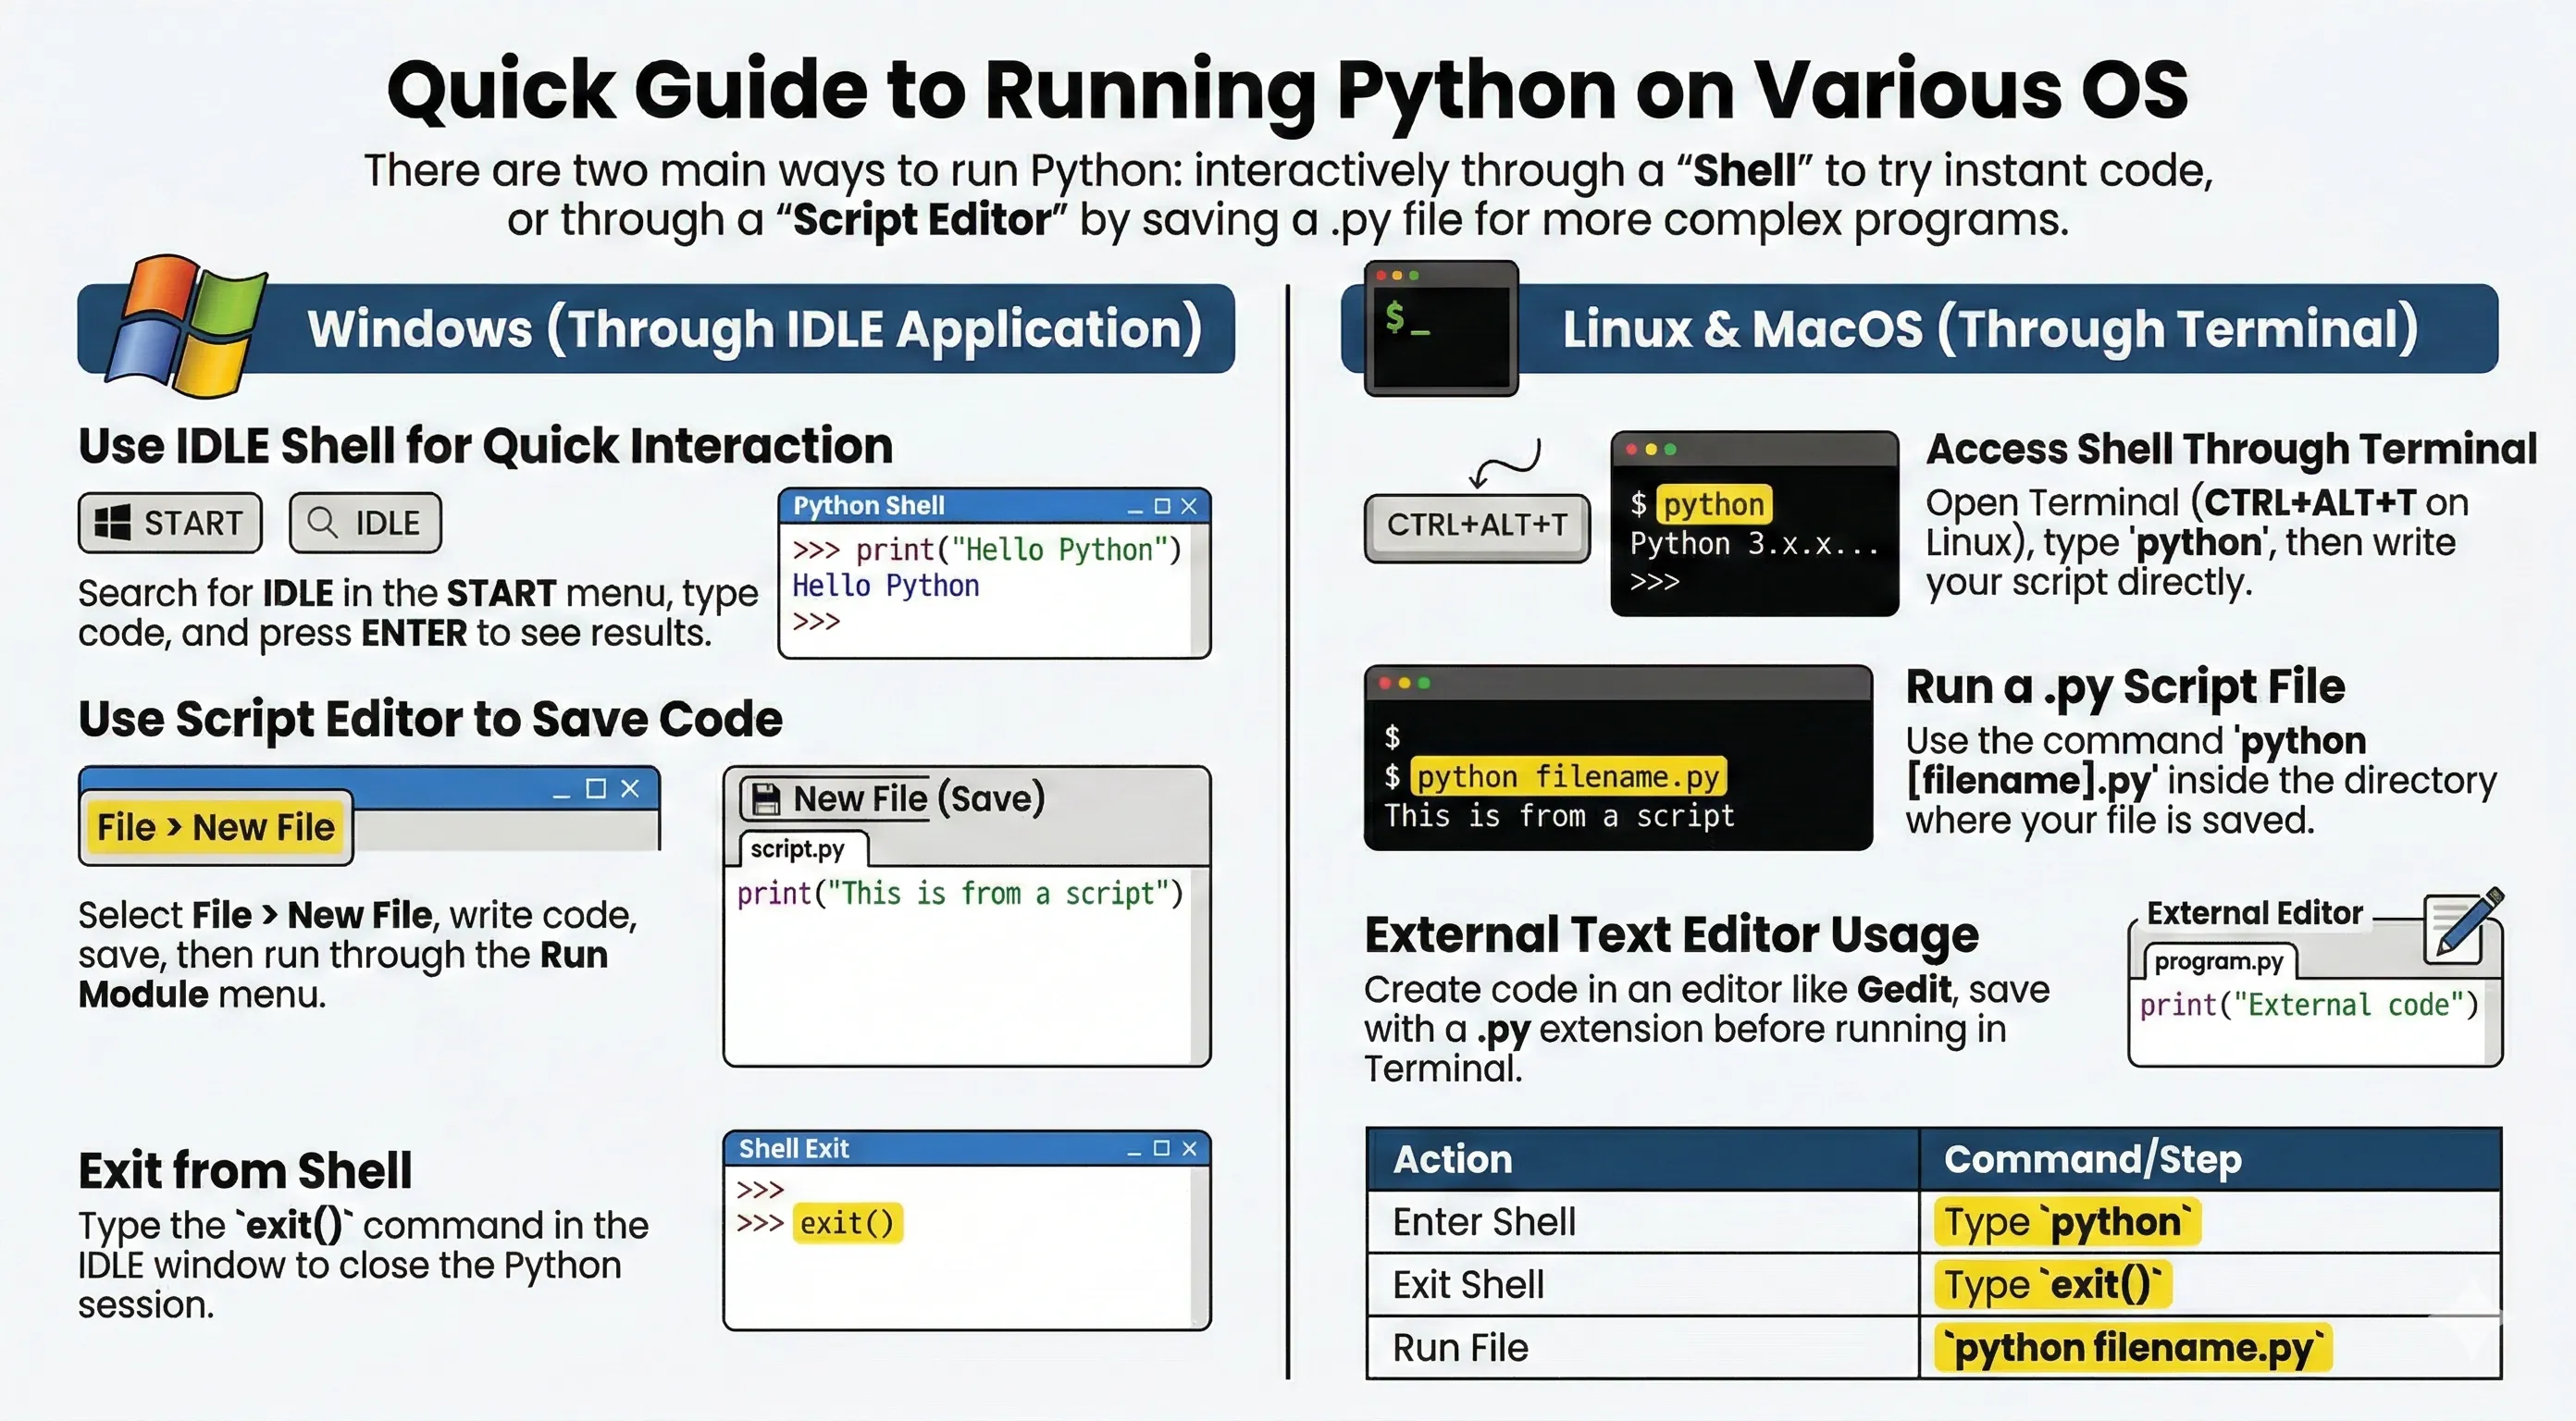Click the Run a .py Script File heading
This screenshot has width=2576, height=1421.
(2125, 687)
